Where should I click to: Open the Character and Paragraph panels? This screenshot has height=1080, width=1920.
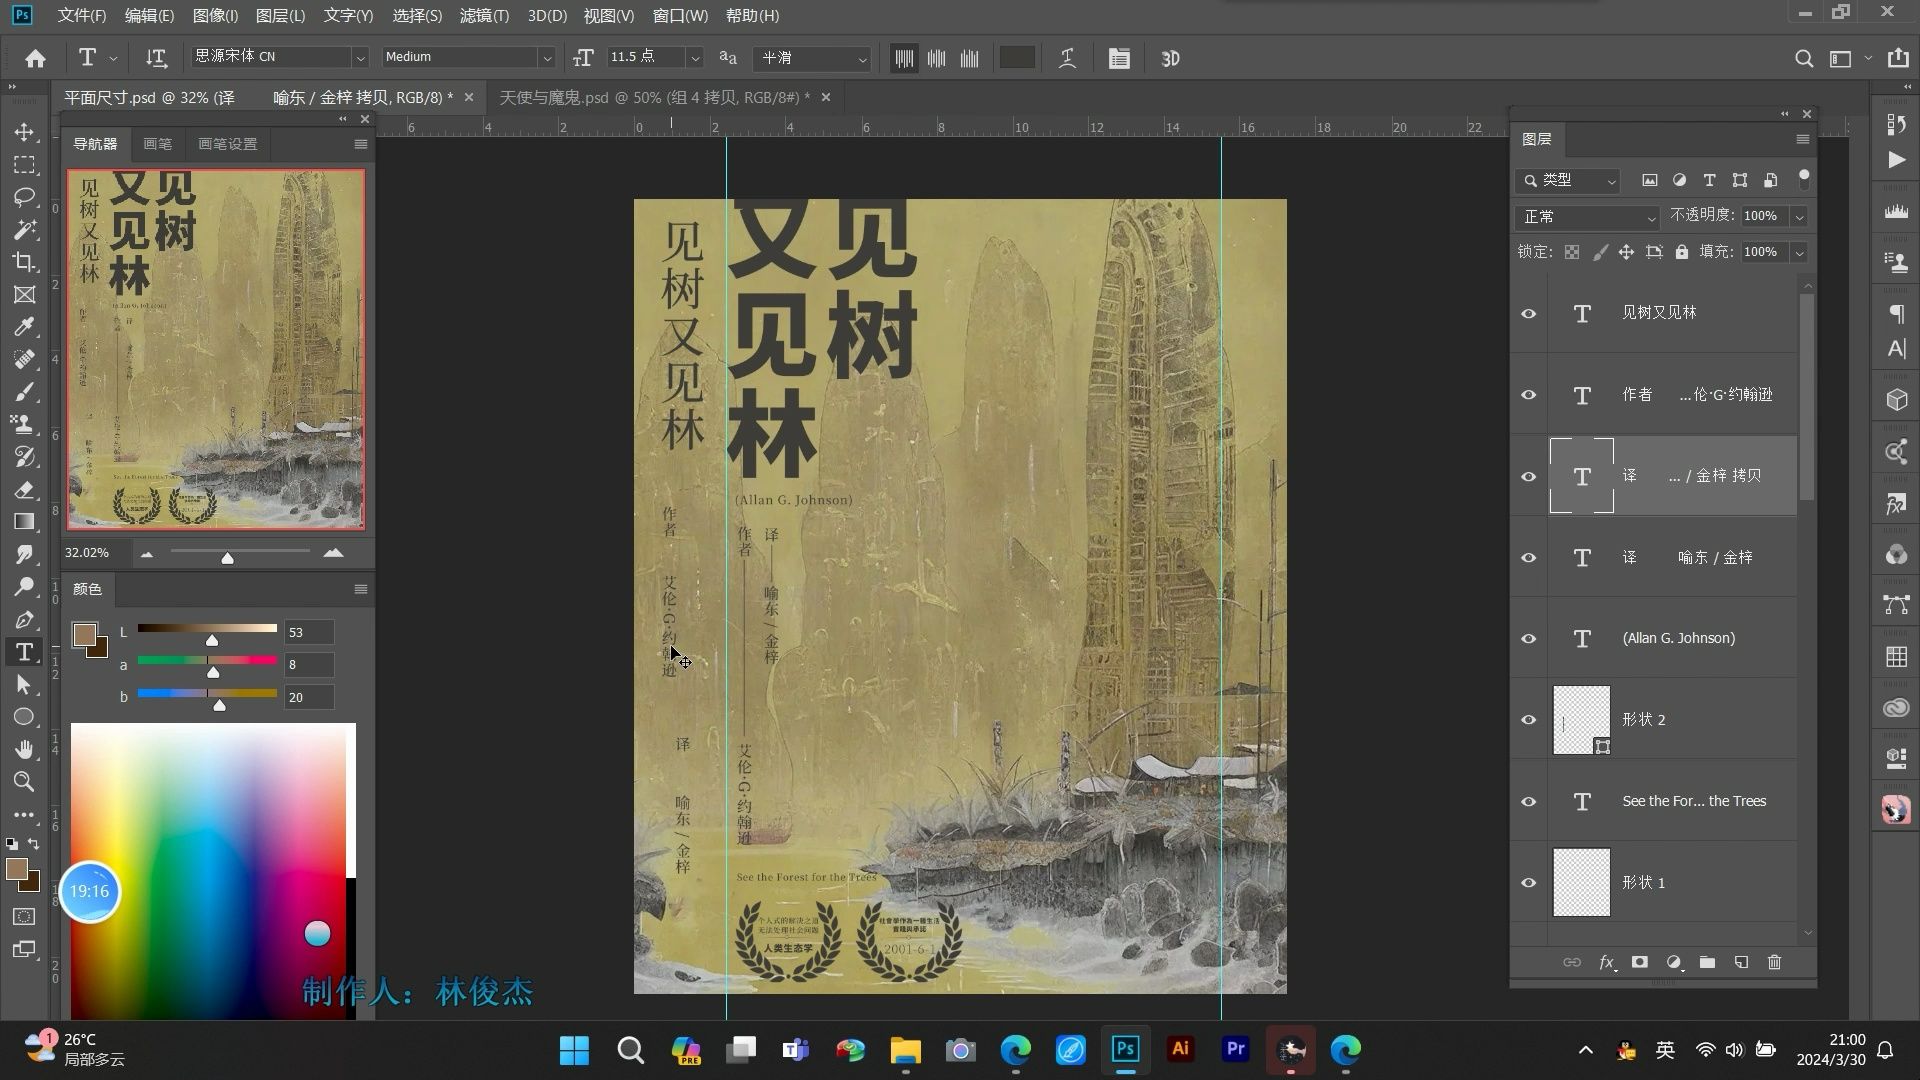click(x=1119, y=58)
